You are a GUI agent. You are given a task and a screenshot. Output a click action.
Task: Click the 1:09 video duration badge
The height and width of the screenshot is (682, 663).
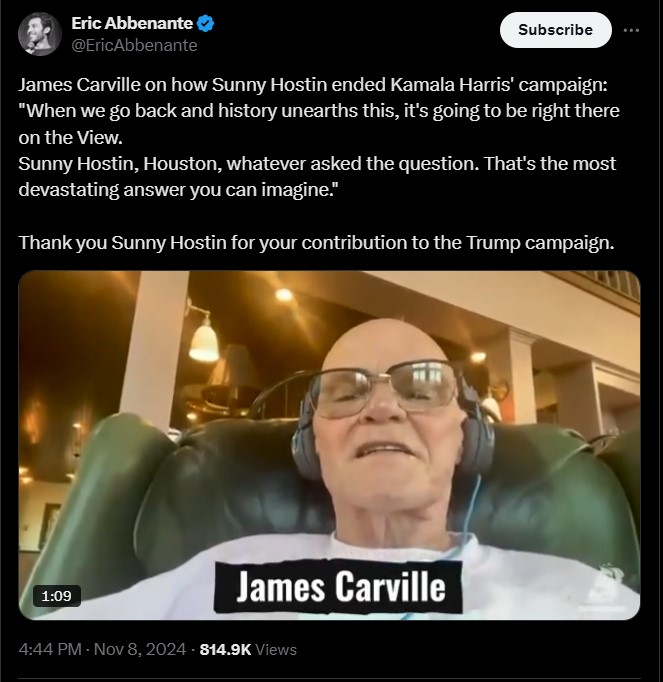click(57, 595)
